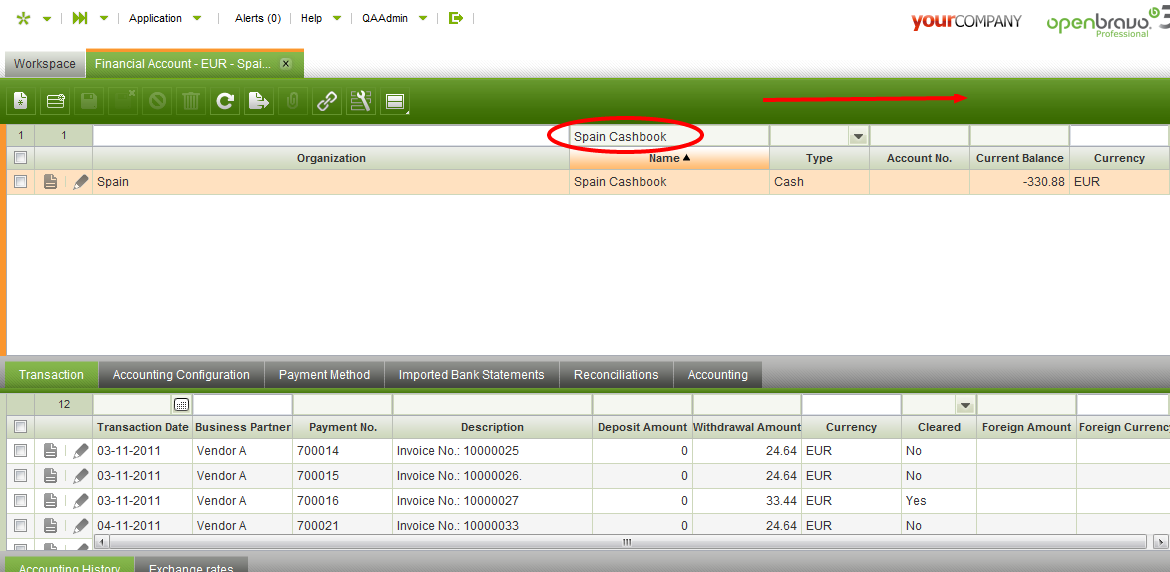The height and width of the screenshot is (572, 1170).
Task: Sort by Transaction Date column header
Action: (x=143, y=427)
